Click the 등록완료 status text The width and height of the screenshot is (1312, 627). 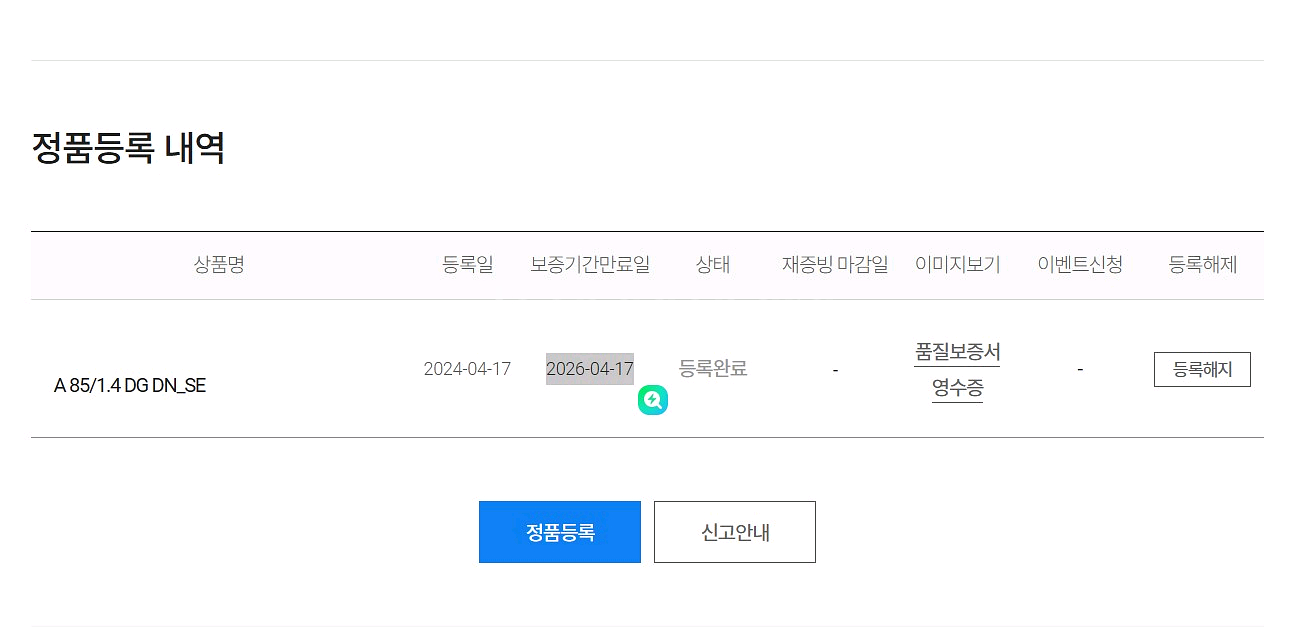click(713, 369)
